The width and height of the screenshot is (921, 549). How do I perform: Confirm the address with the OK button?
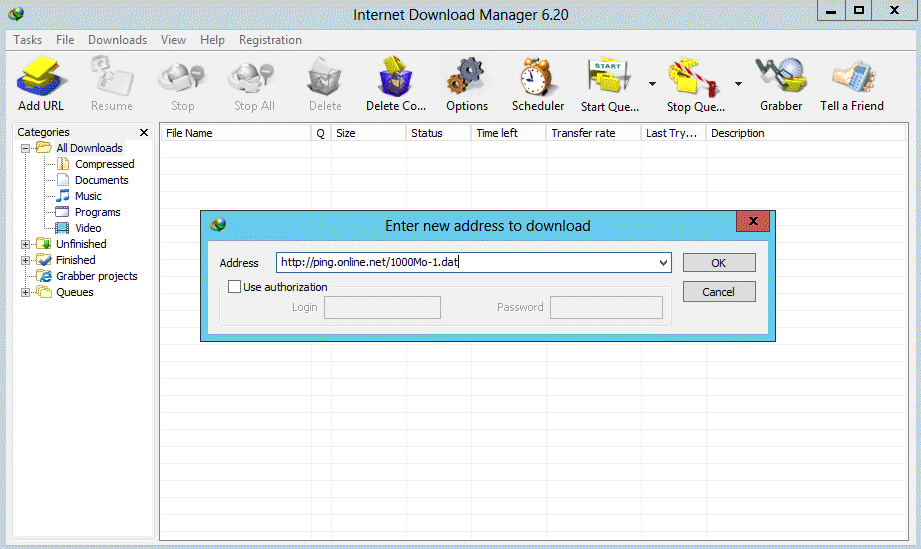(x=719, y=262)
